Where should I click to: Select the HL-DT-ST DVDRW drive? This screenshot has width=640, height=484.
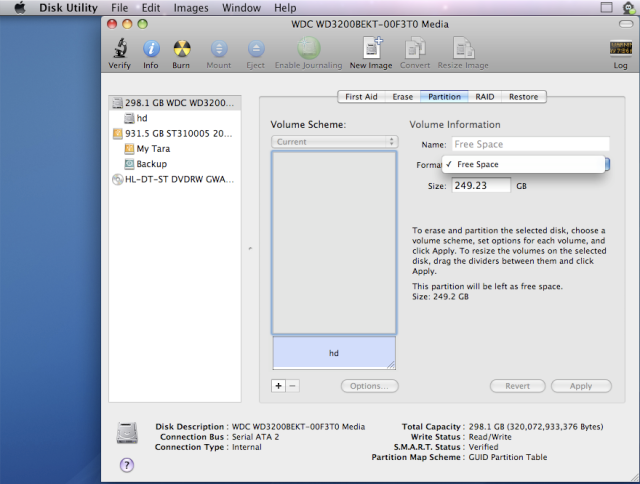point(175,179)
